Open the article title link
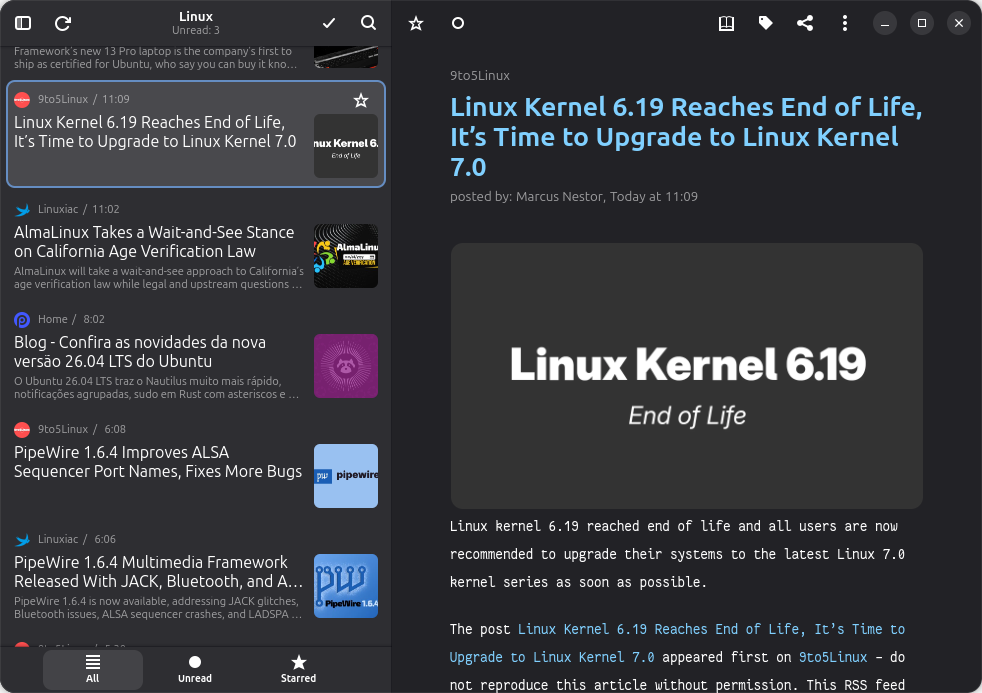This screenshot has width=982, height=693. (x=685, y=136)
